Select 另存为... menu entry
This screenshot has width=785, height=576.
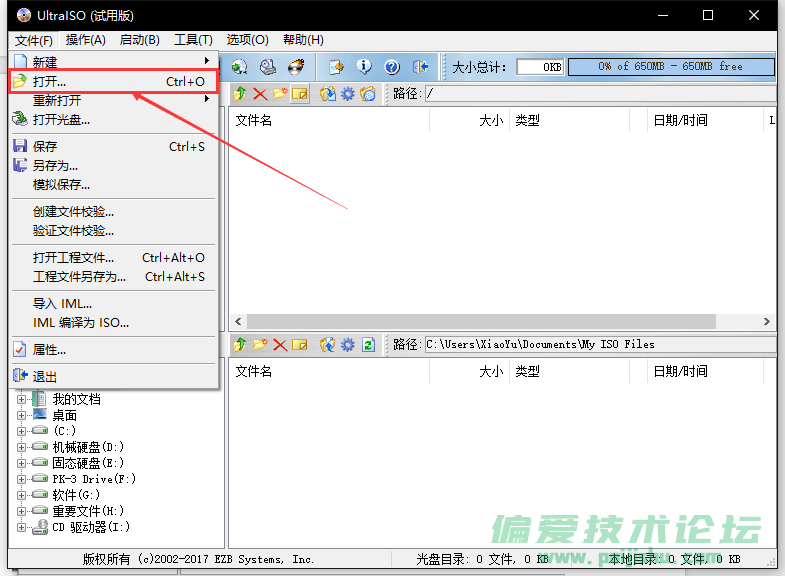coord(55,165)
